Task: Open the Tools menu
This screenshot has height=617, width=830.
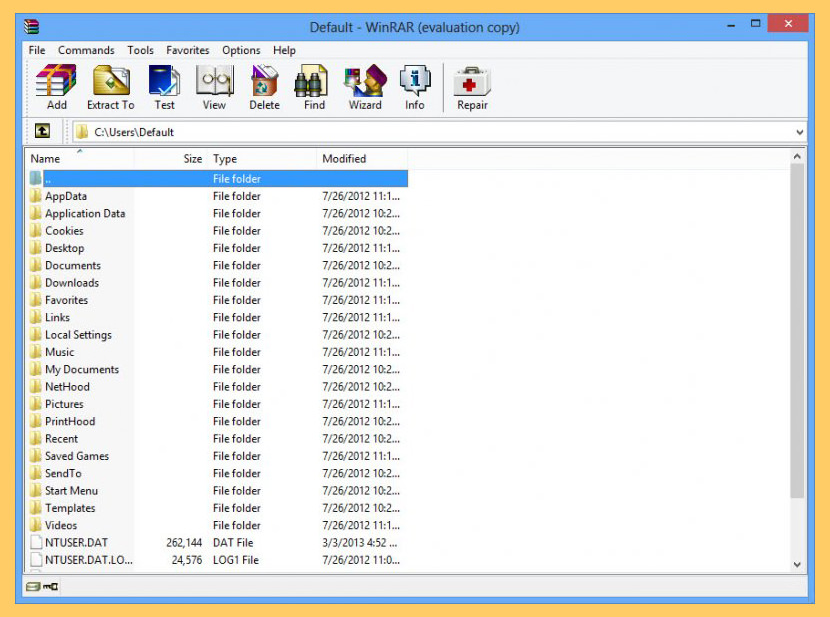Action: tap(140, 50)
